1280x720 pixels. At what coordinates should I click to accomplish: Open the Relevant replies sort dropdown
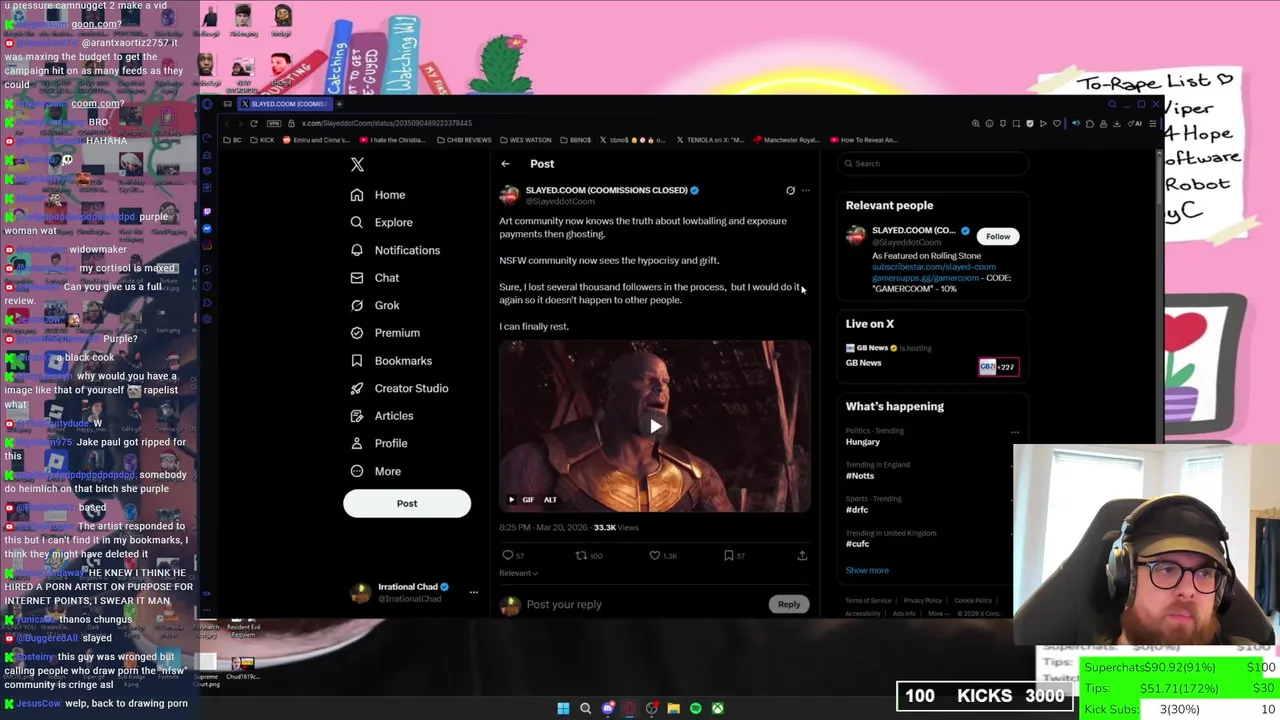click(x=518, y=573)
